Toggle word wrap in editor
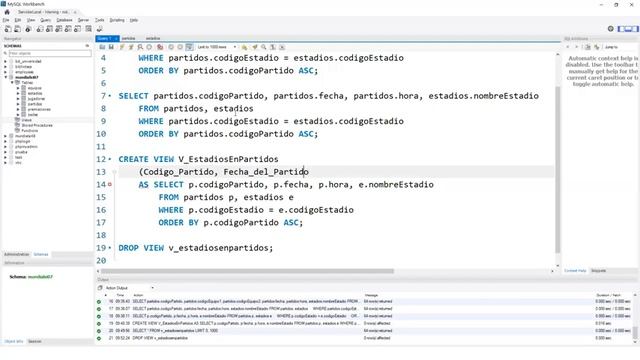This screenshot has width=640, height=360. 282,47
